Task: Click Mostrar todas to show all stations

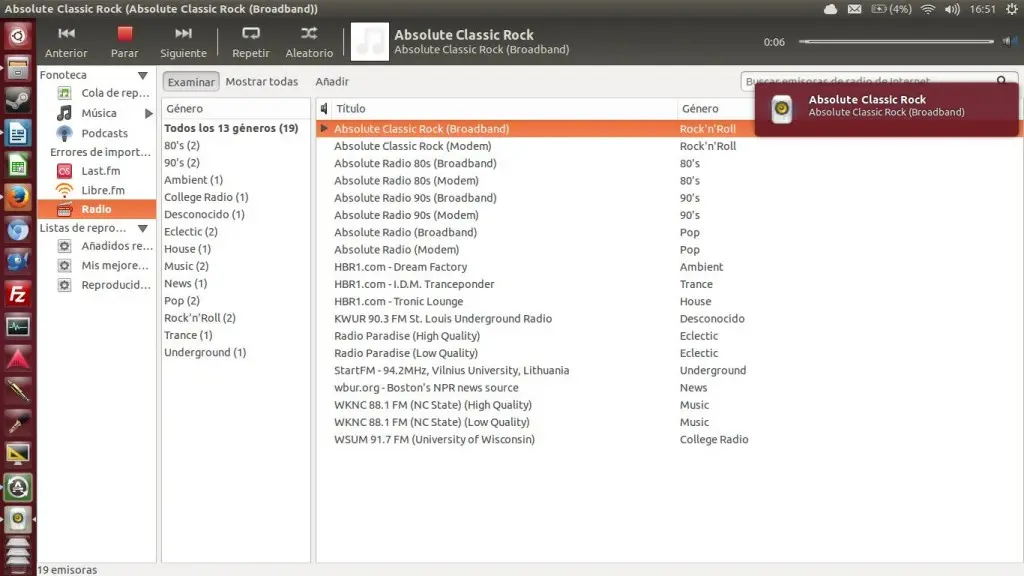Action: coord(262,82)
